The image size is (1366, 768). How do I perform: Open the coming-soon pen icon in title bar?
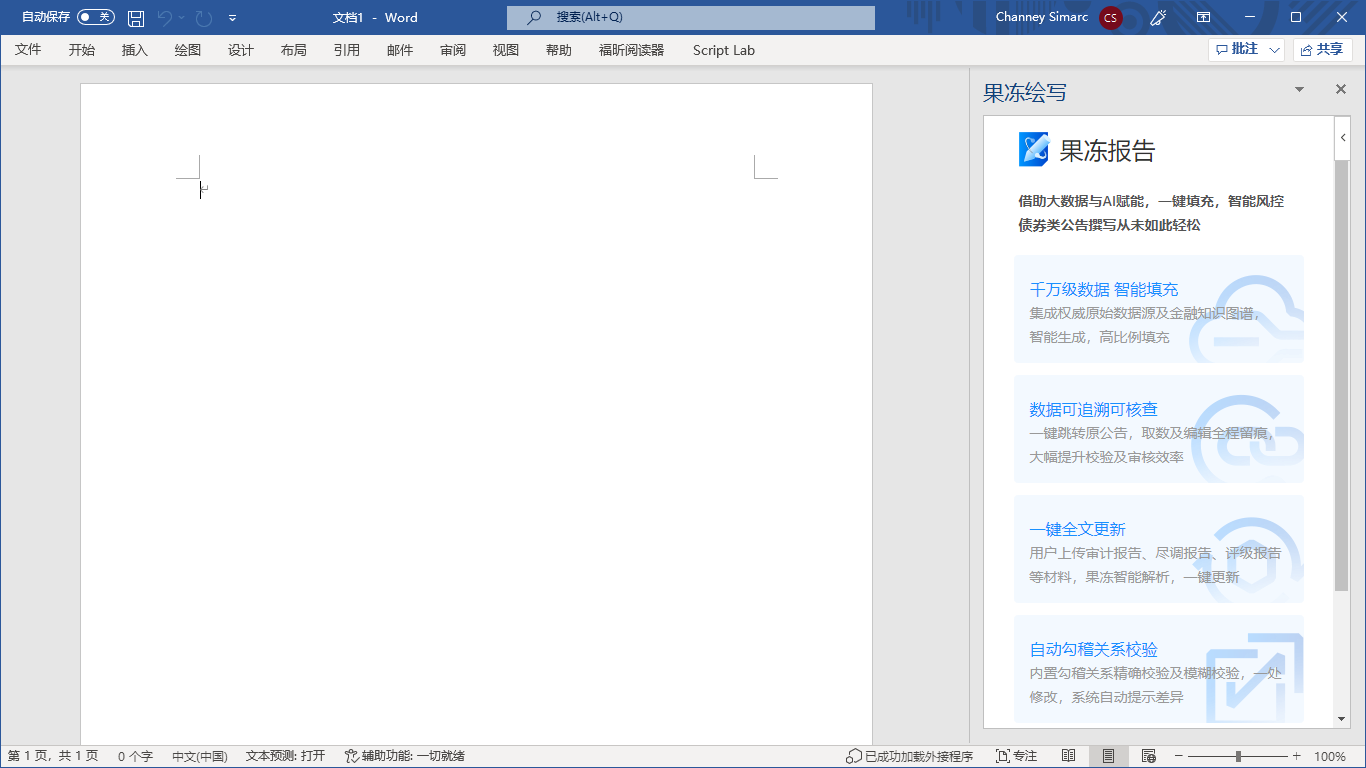tap(1158, 17)
